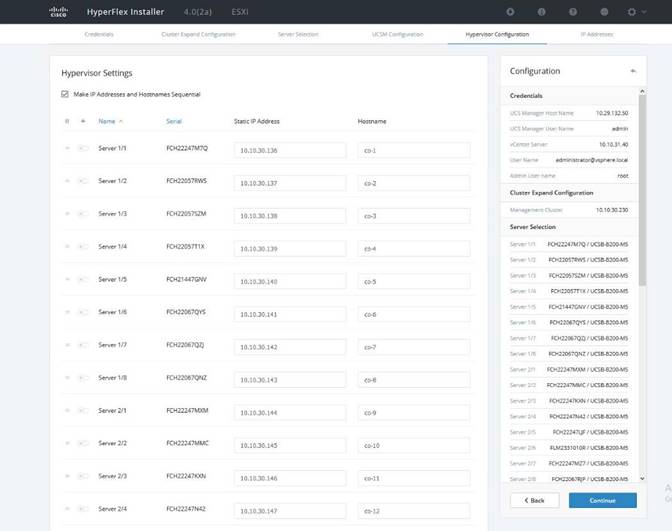The image size is (672, 531).
Task: Open the Credentials wizard tab
Action: tap(99, 34)
